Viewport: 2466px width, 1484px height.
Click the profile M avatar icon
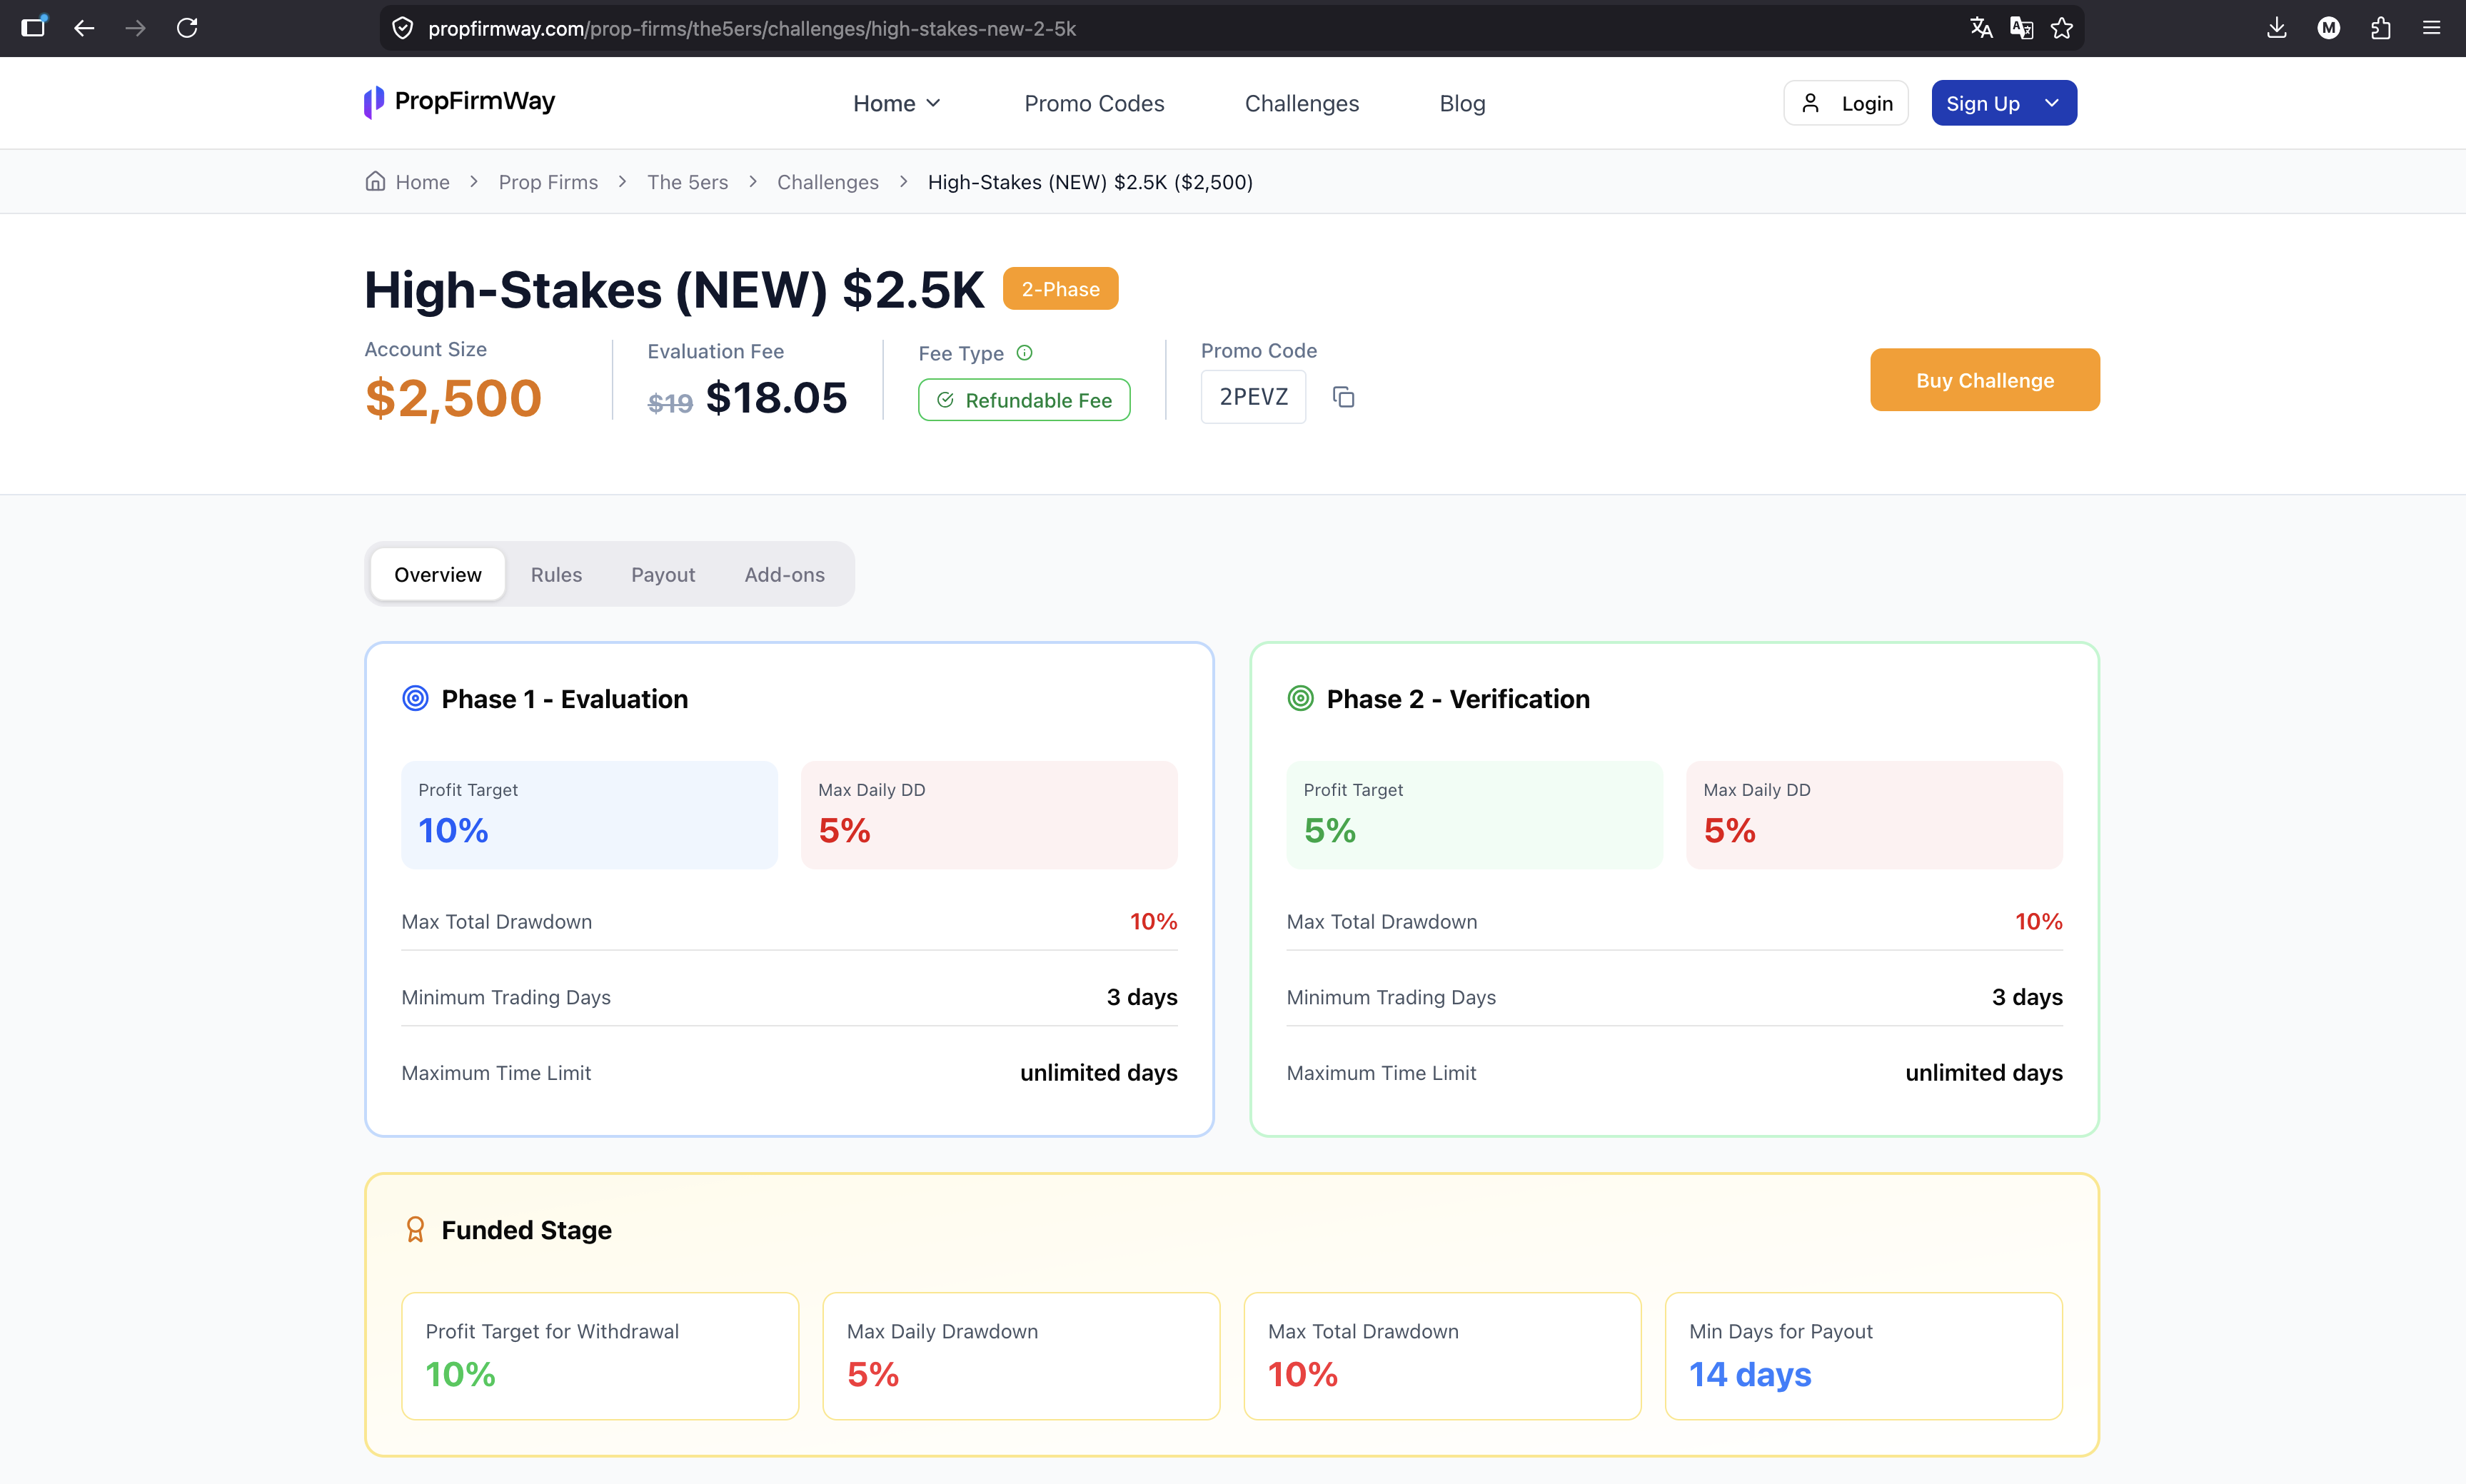[x=2329, y=28]
